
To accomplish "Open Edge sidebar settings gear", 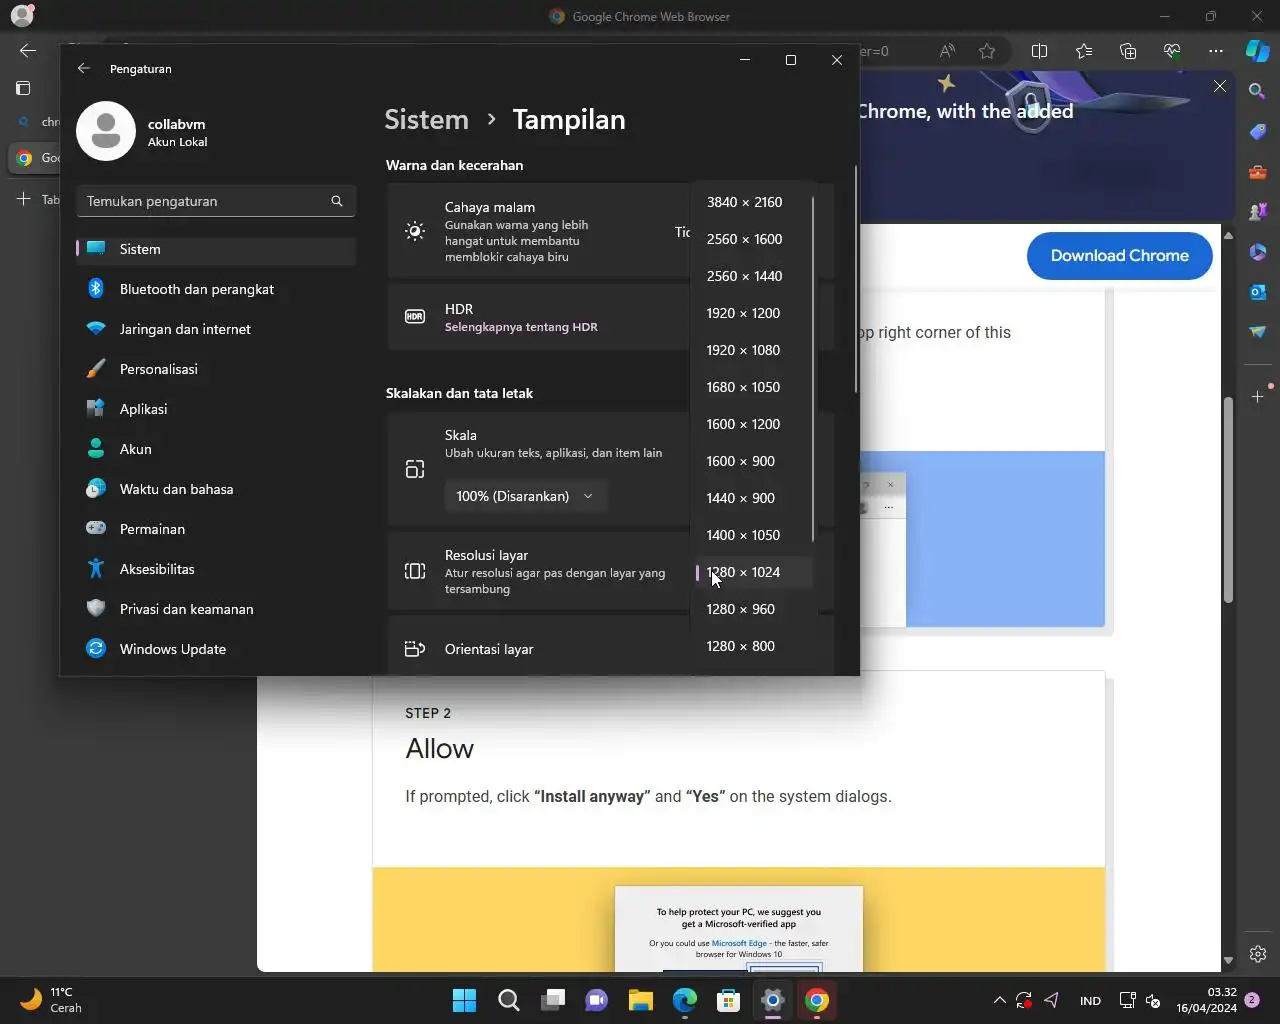I will [x=1258, y=954].
